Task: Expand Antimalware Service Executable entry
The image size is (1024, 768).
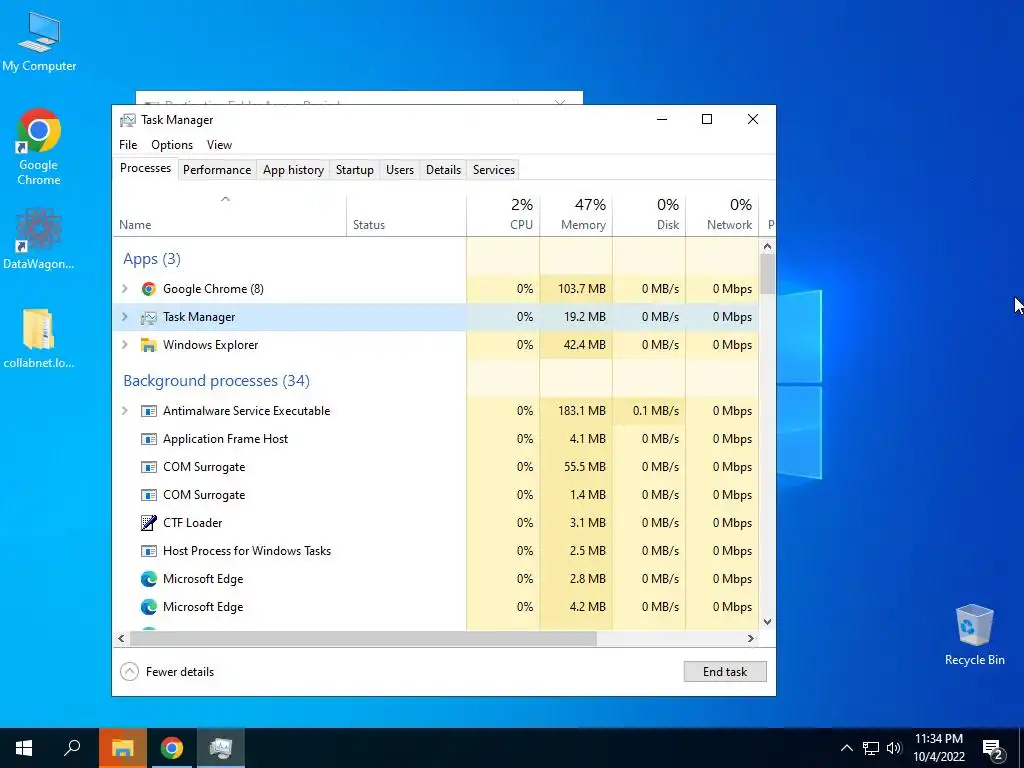Action: pos(125,411)
